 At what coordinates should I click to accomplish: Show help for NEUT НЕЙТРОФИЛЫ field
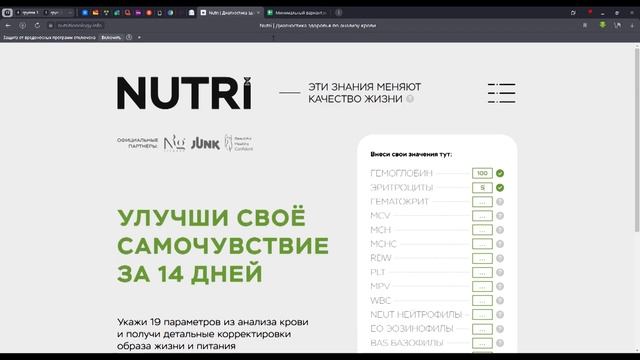click(x=500, y=315)
